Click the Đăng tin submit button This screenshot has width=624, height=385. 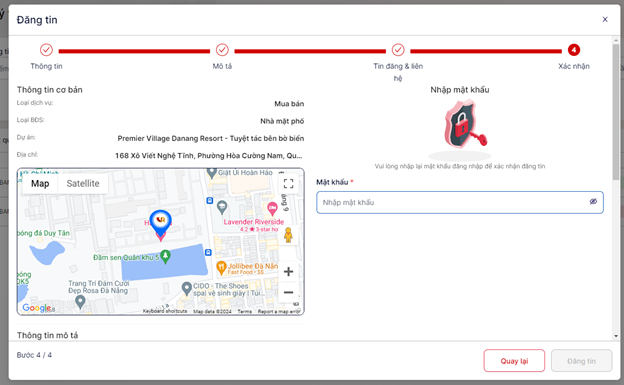pos(581,361)
